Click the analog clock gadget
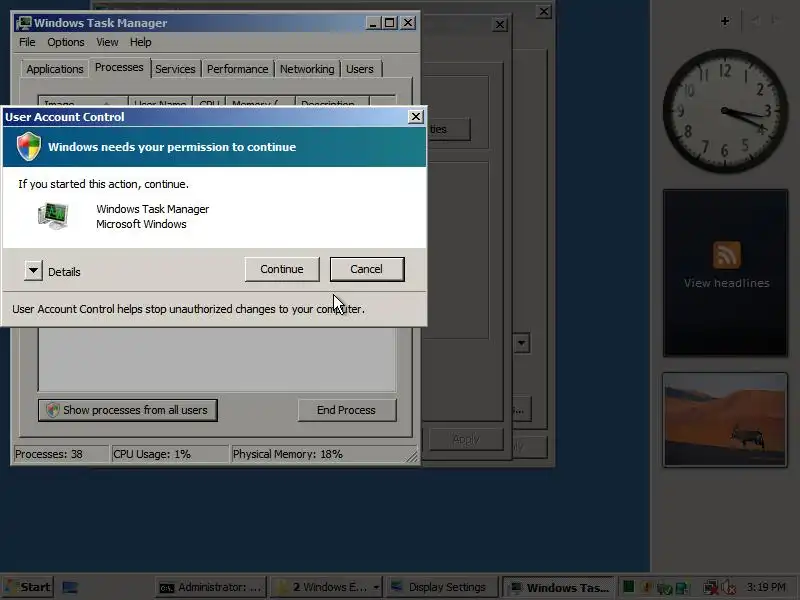The image size is (800, 600). click(x=724, y=111)
